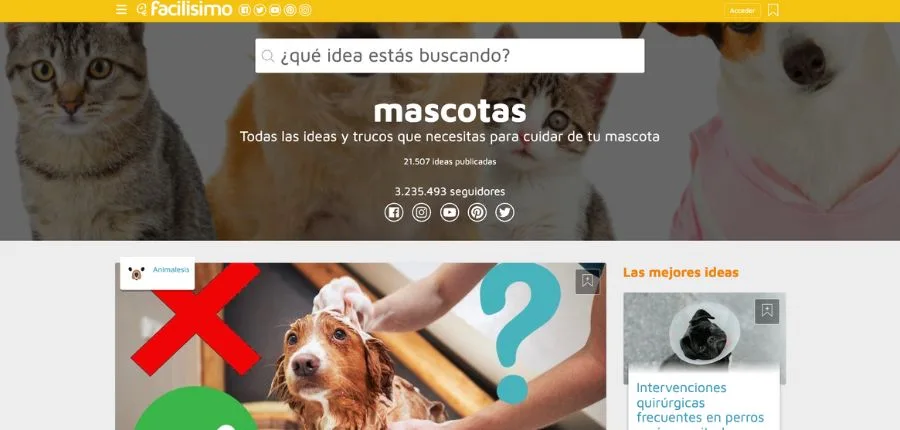Open the hamburger menu in header
This screenshot has width=900, height=430.
point(121,10)
